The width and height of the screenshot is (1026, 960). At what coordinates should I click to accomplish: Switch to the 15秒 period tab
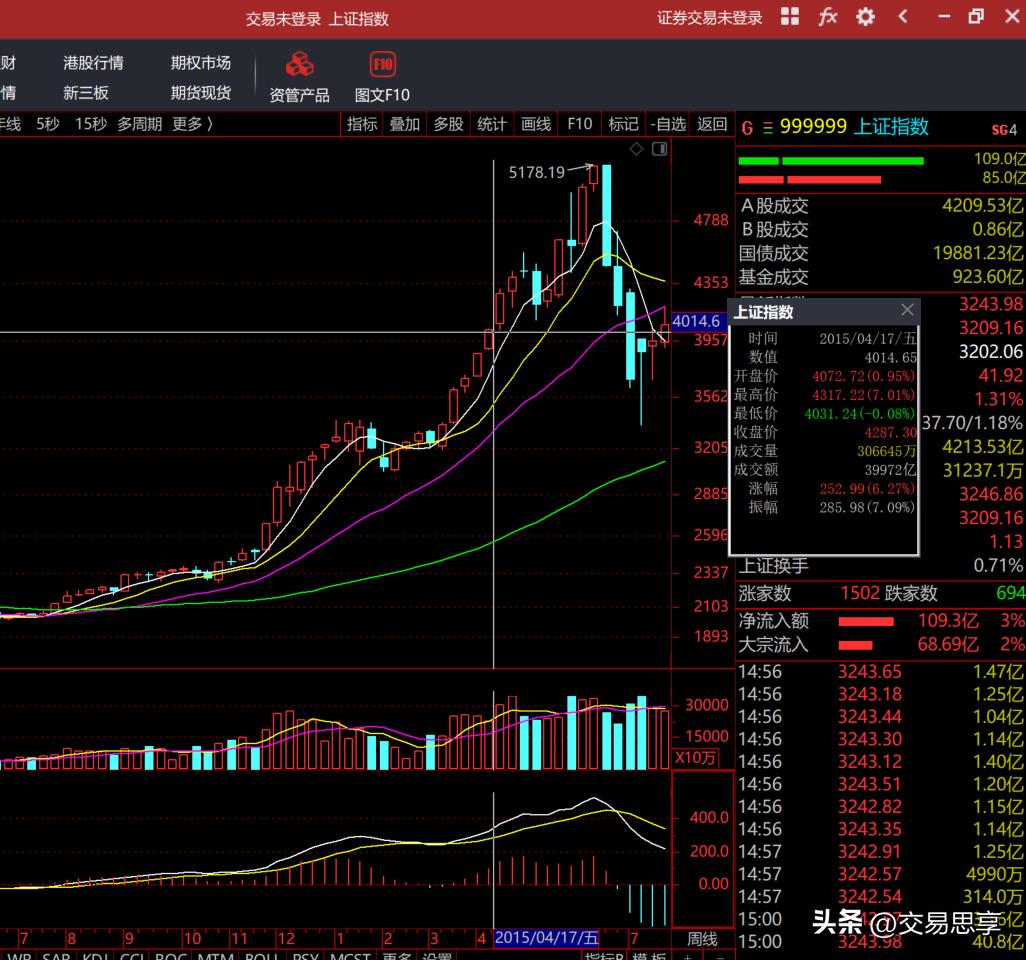point(90,124)
